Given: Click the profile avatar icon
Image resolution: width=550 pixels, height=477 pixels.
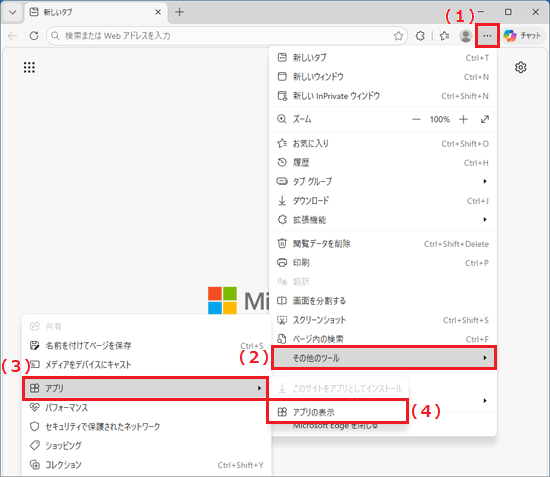Looking at the screenshot, I should (465, 36).
